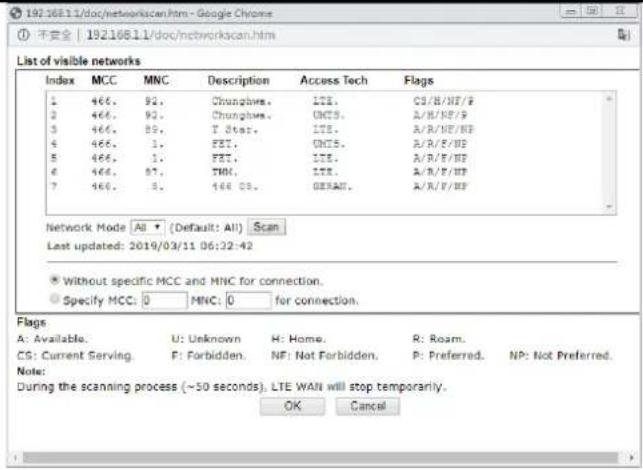Click the Chrome globe icon in title bar

(16, 13)
